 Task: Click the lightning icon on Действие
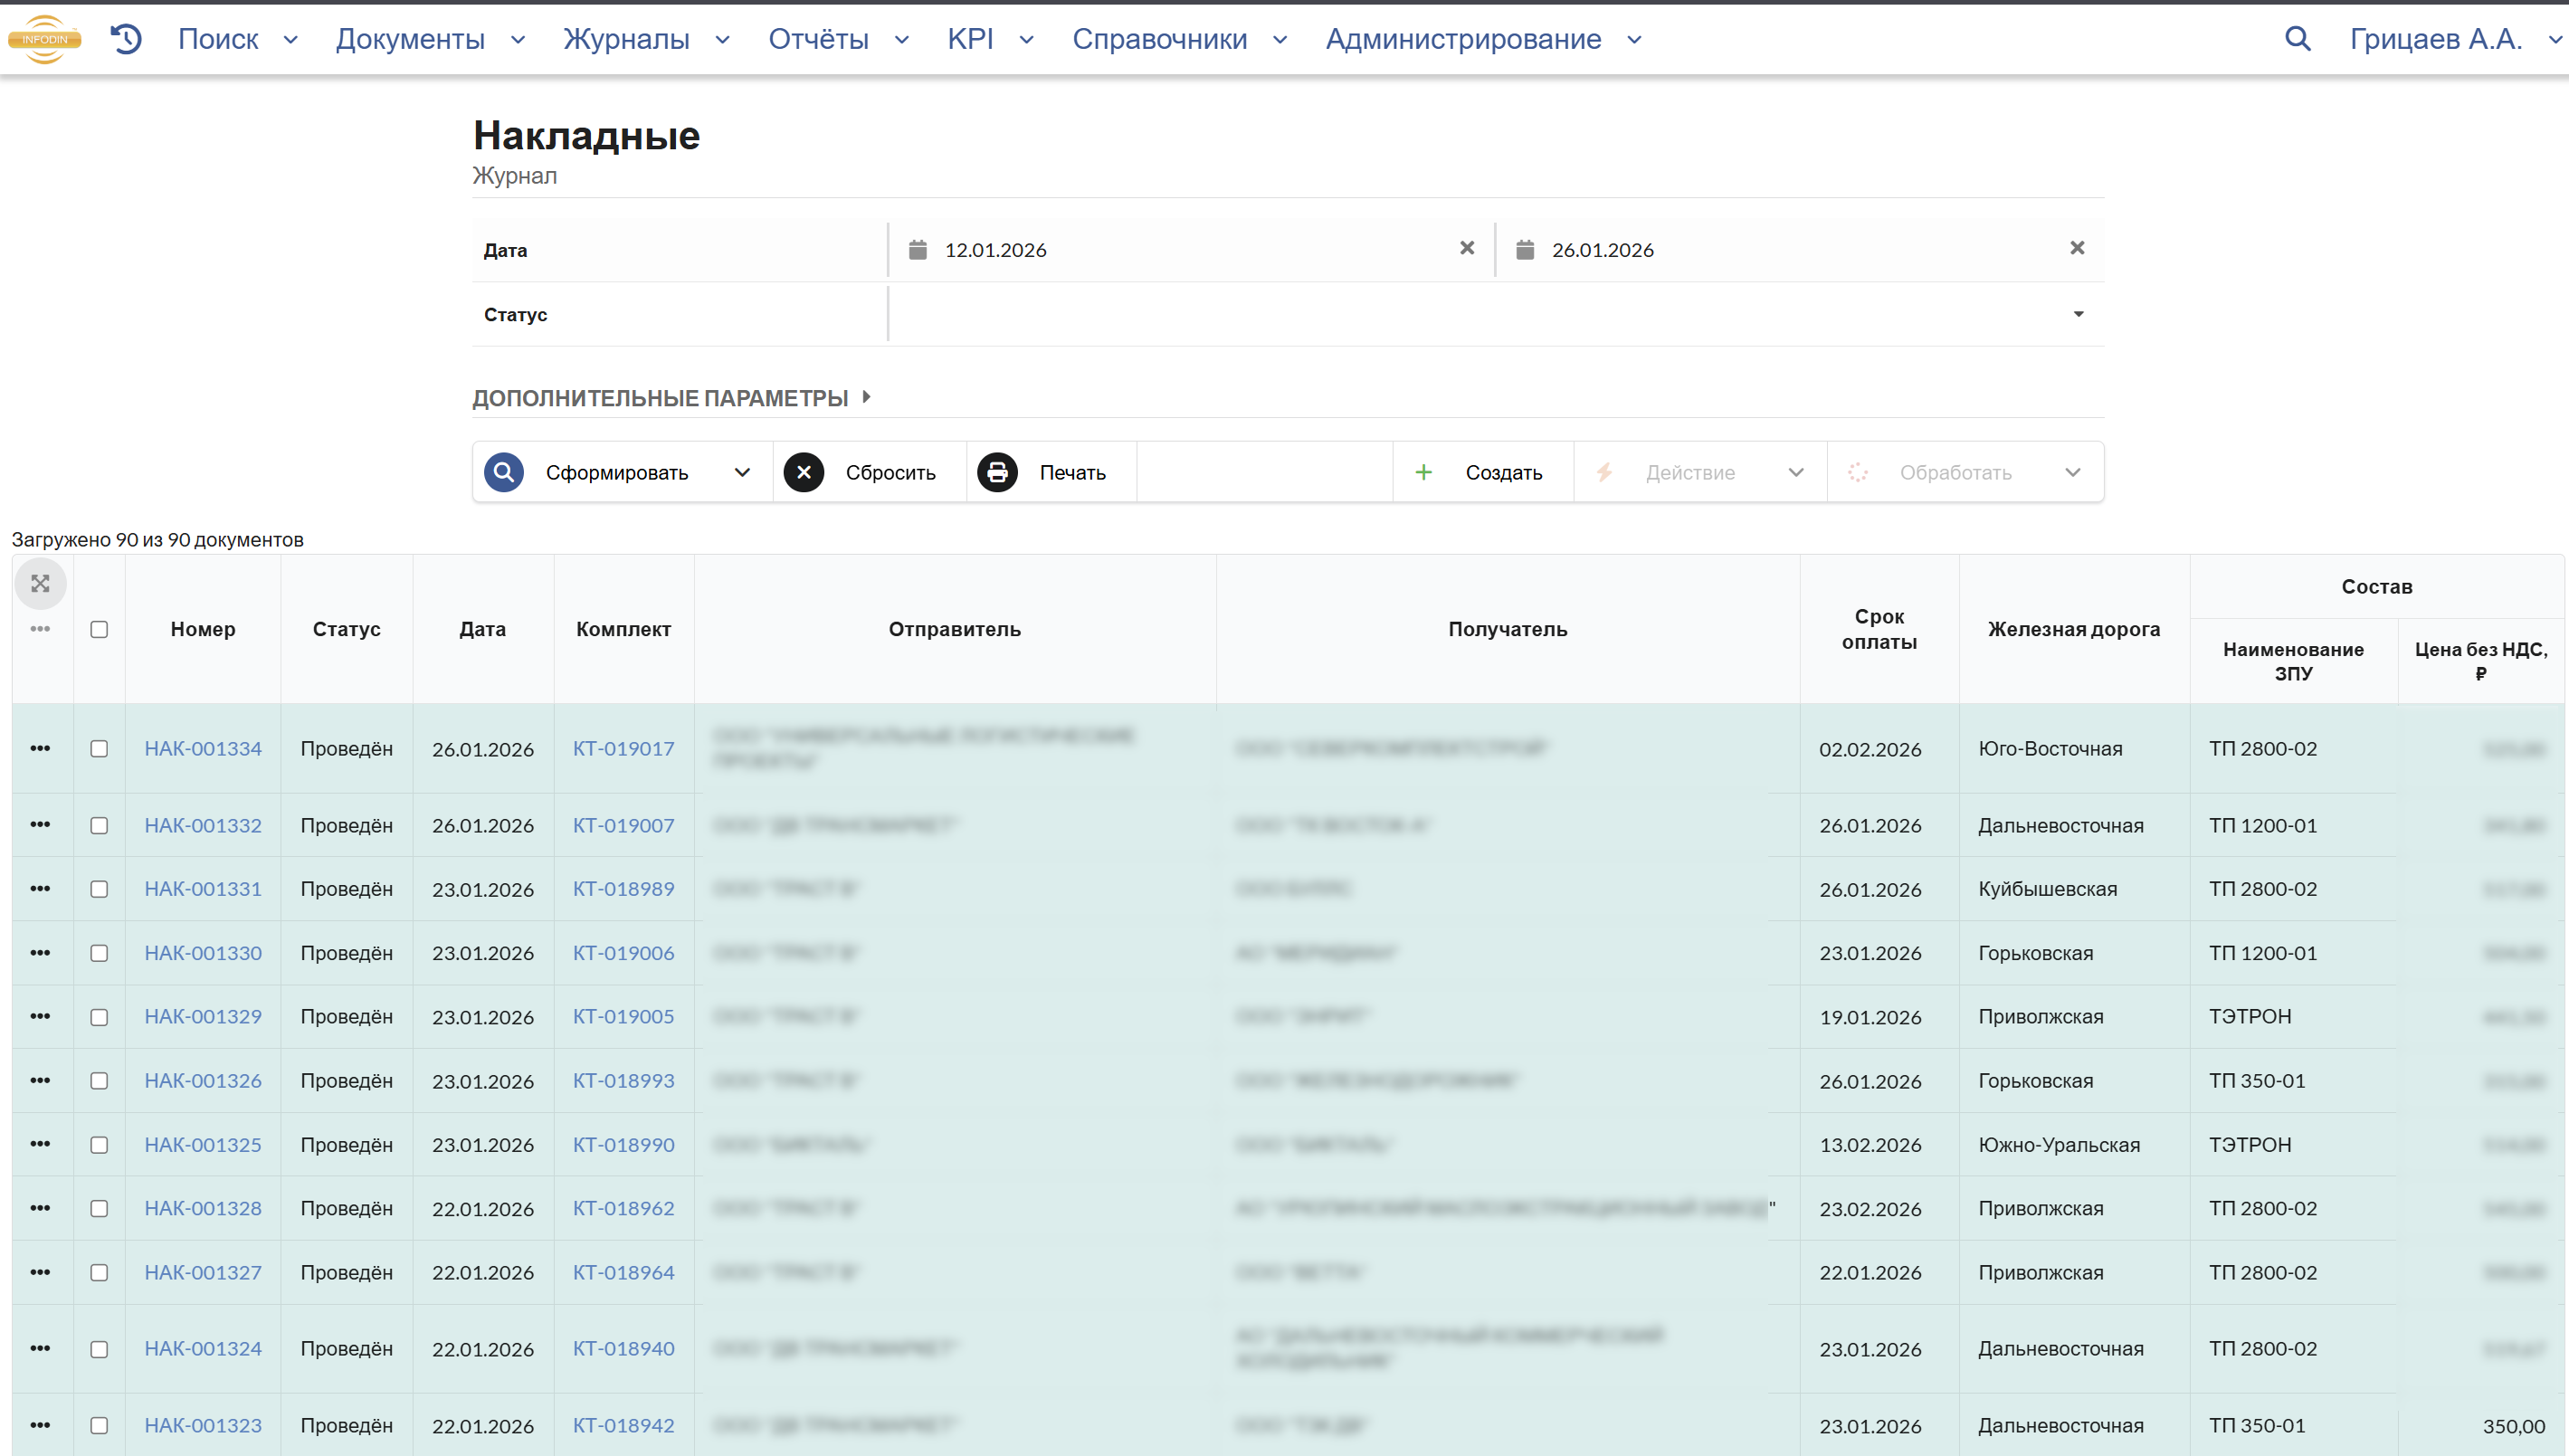[1604, 472]
